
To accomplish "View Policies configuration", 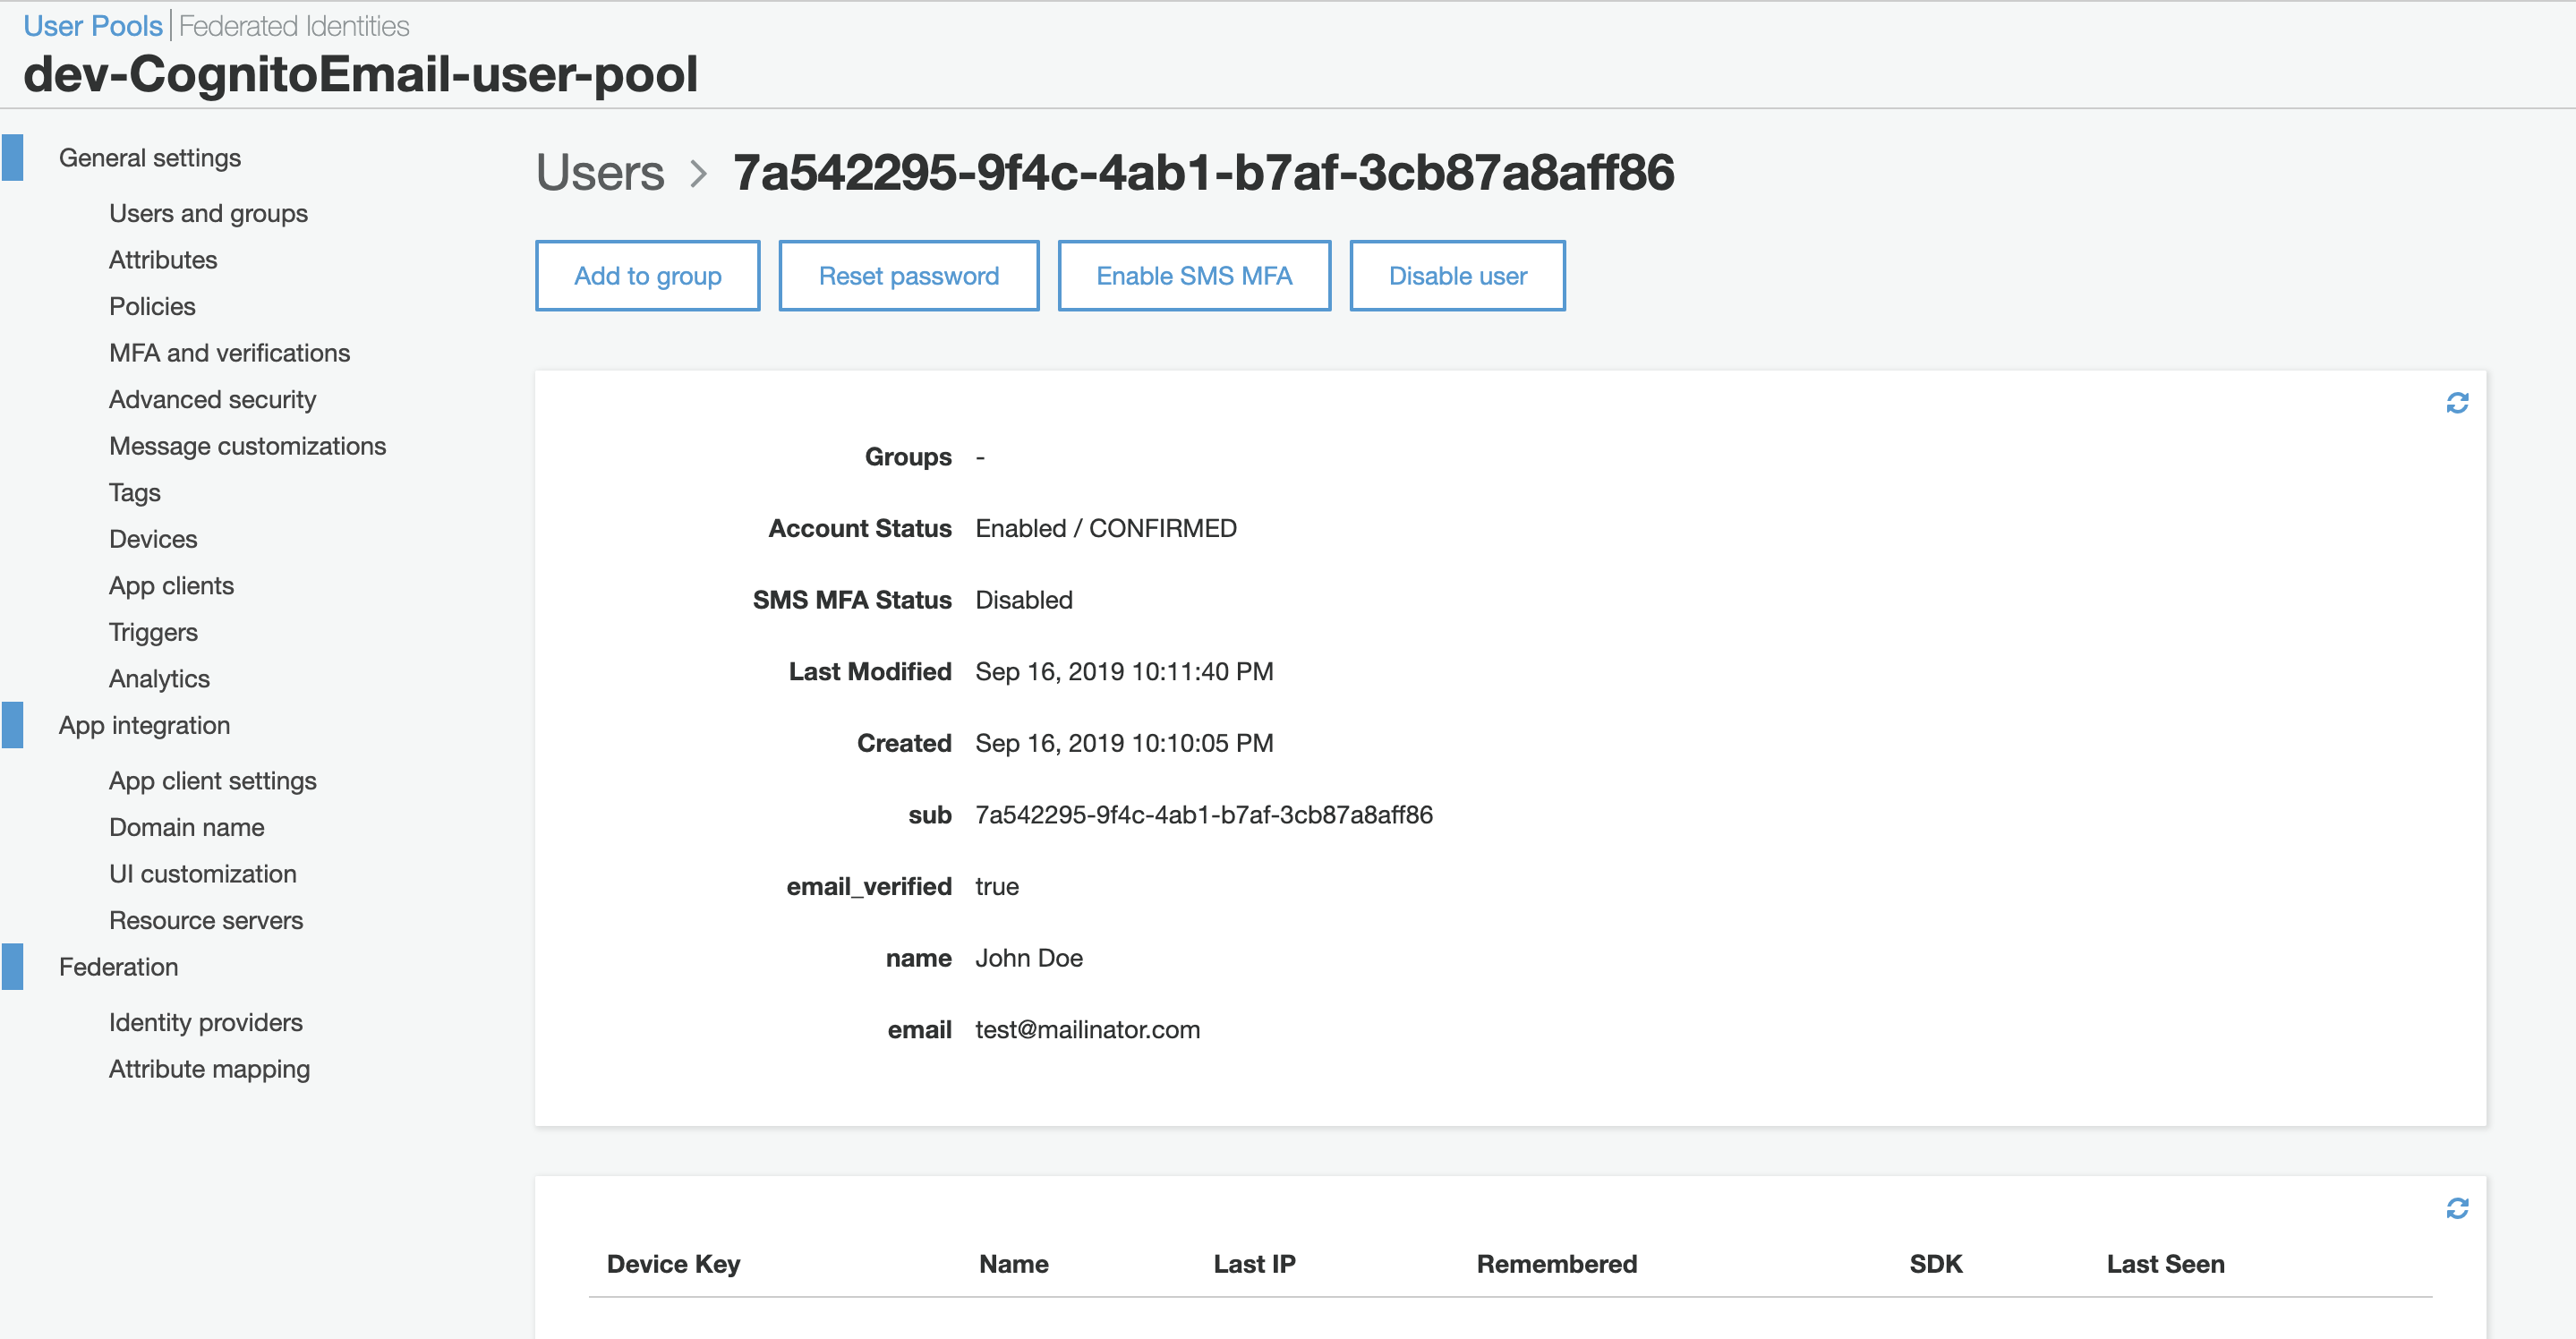I will 152,306.
